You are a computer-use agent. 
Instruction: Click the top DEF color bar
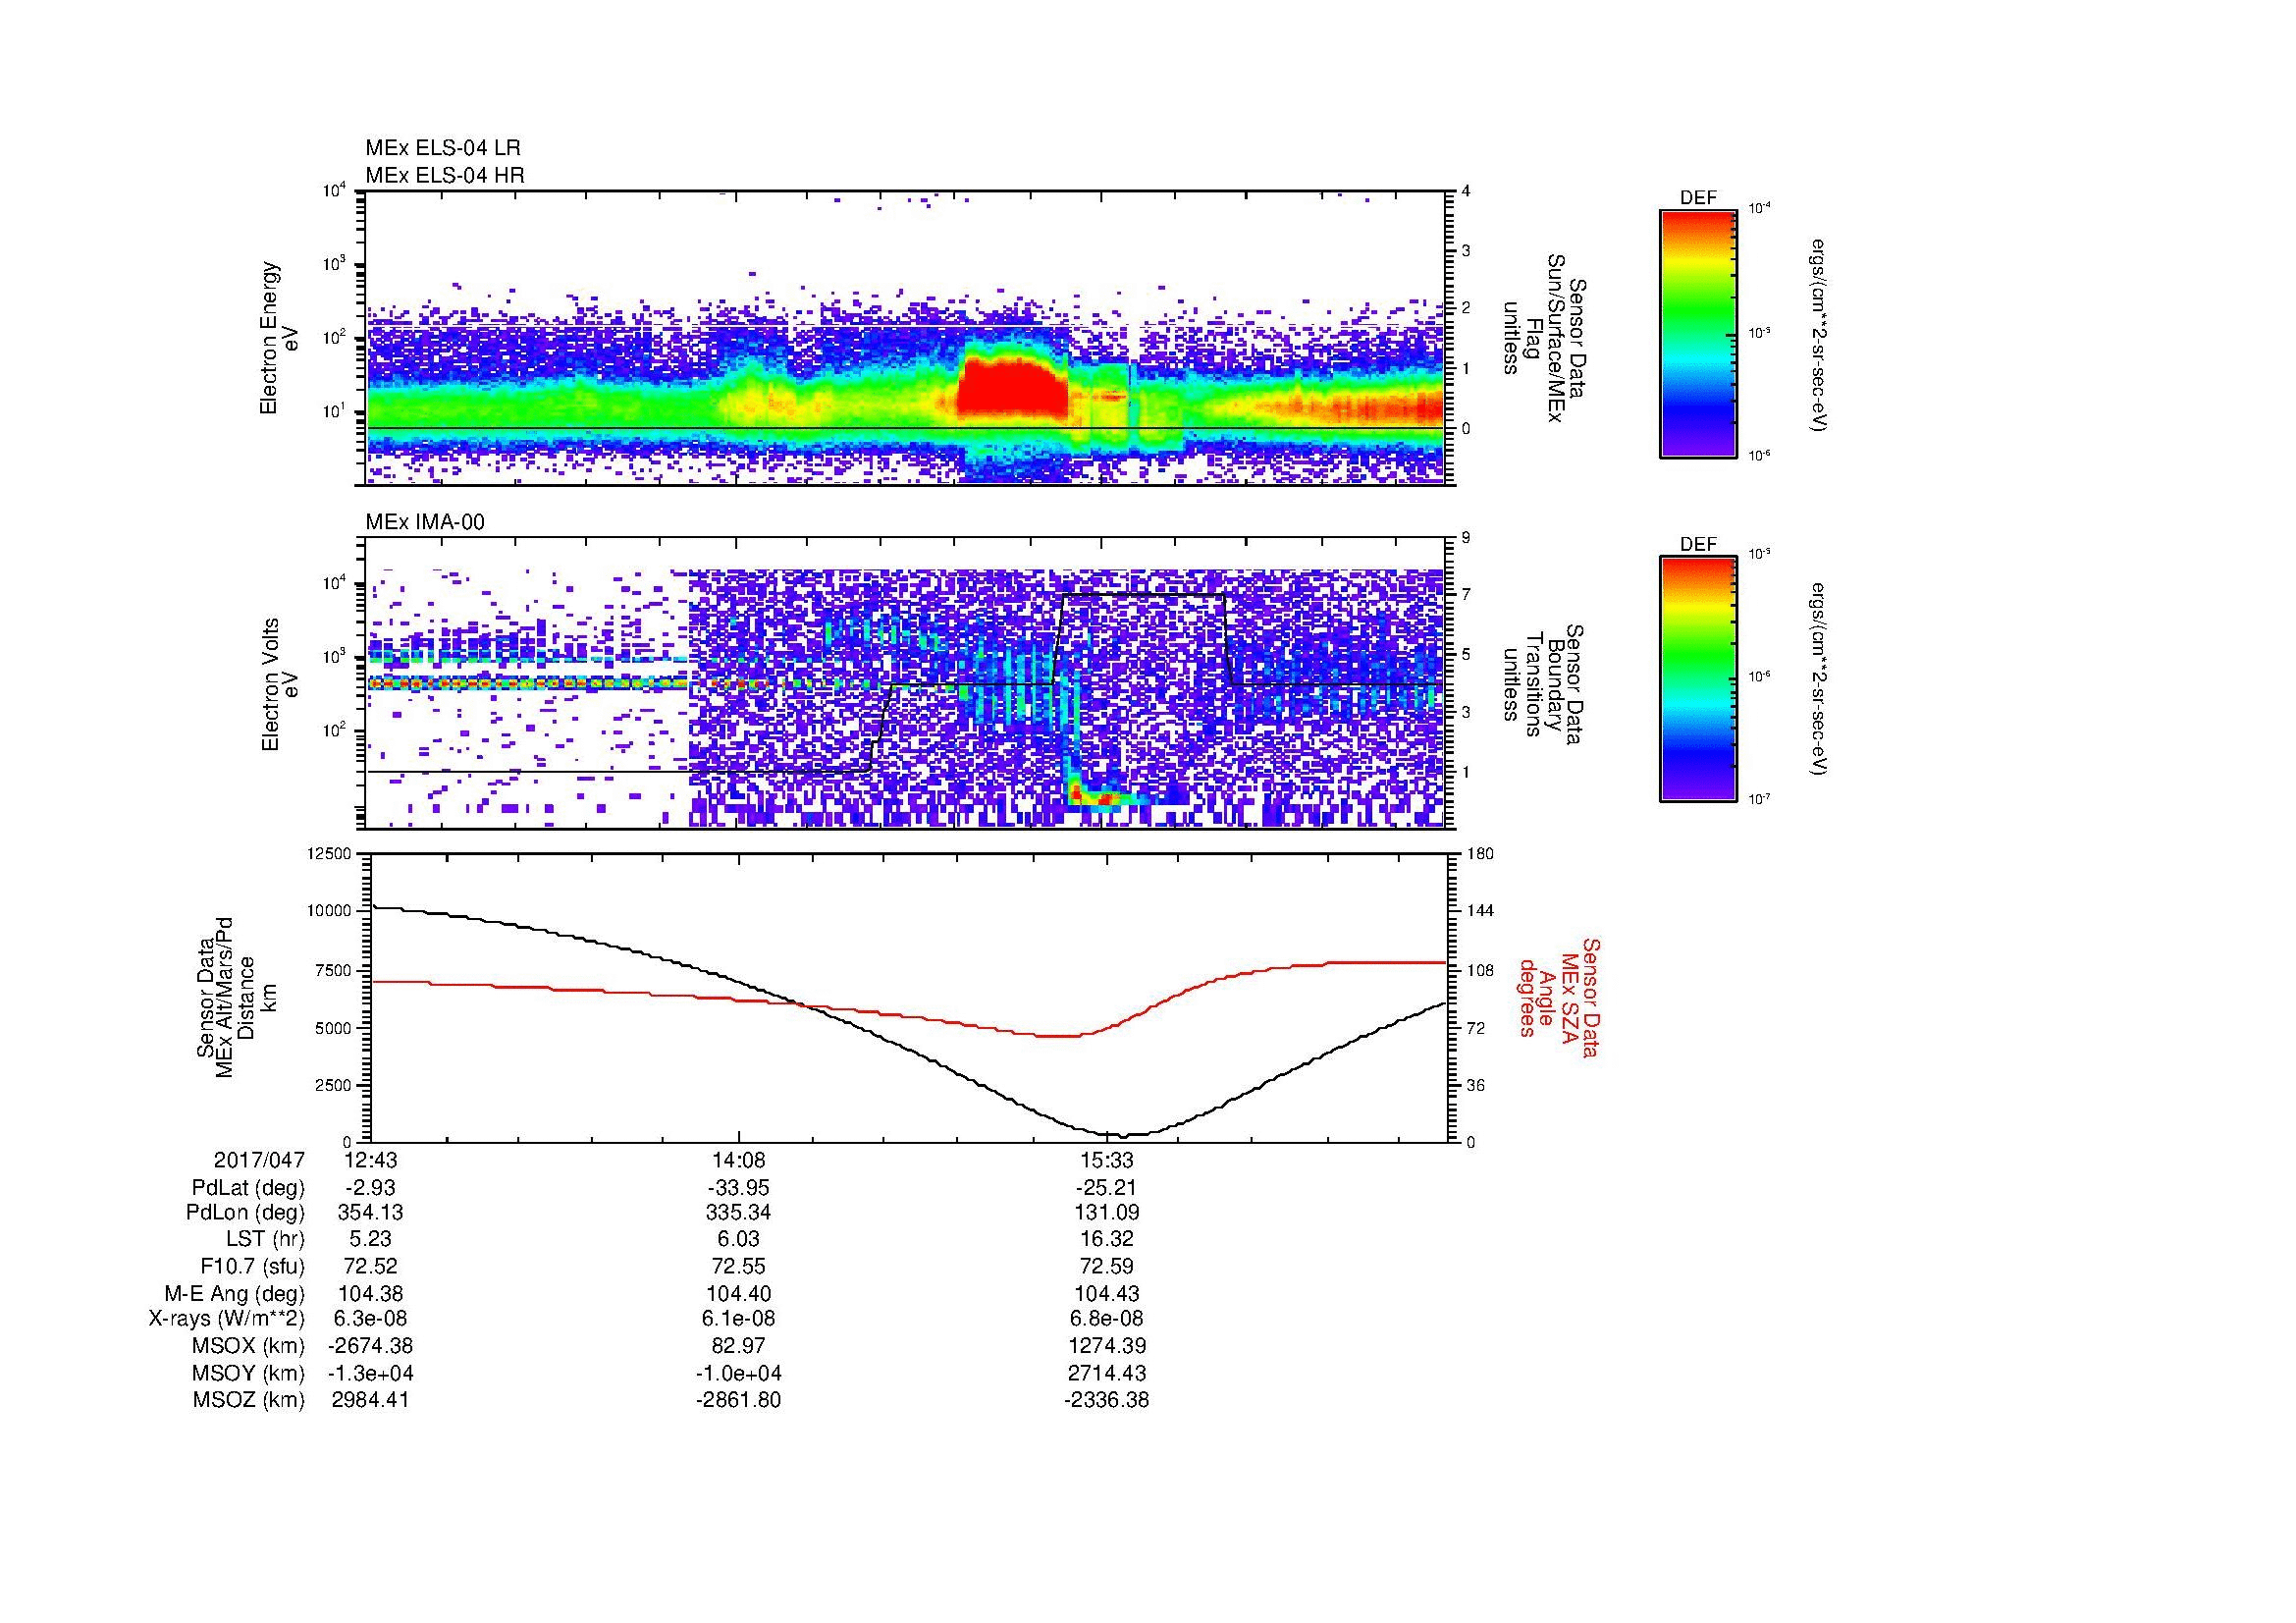pos(1697,333)
